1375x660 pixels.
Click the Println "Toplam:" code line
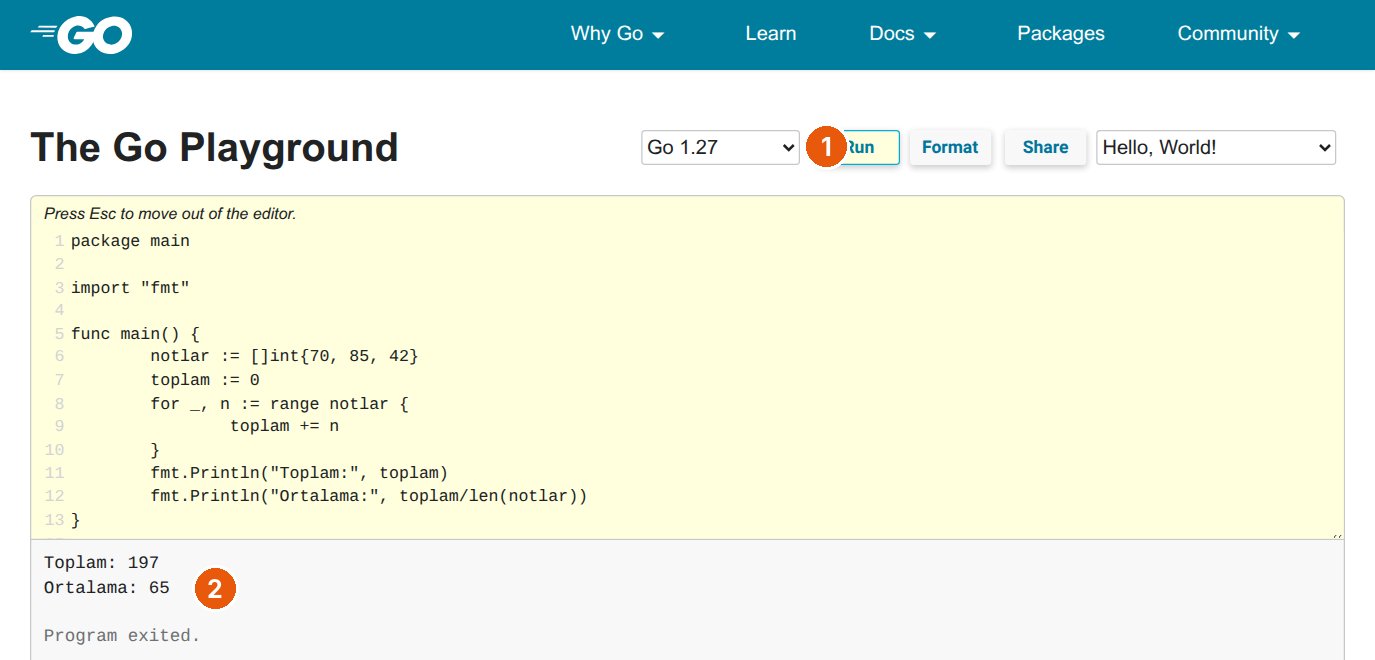tap(299, 473)
